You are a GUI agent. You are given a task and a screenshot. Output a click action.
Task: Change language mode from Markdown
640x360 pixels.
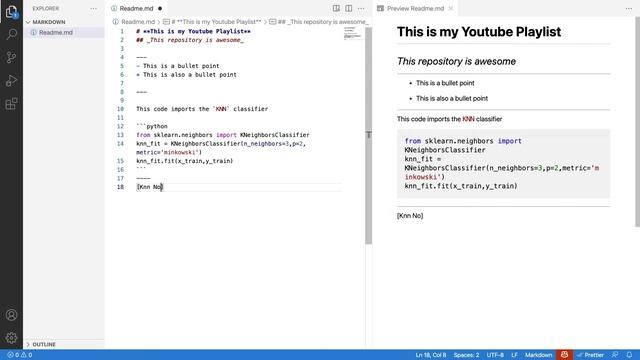pos(538,355)
